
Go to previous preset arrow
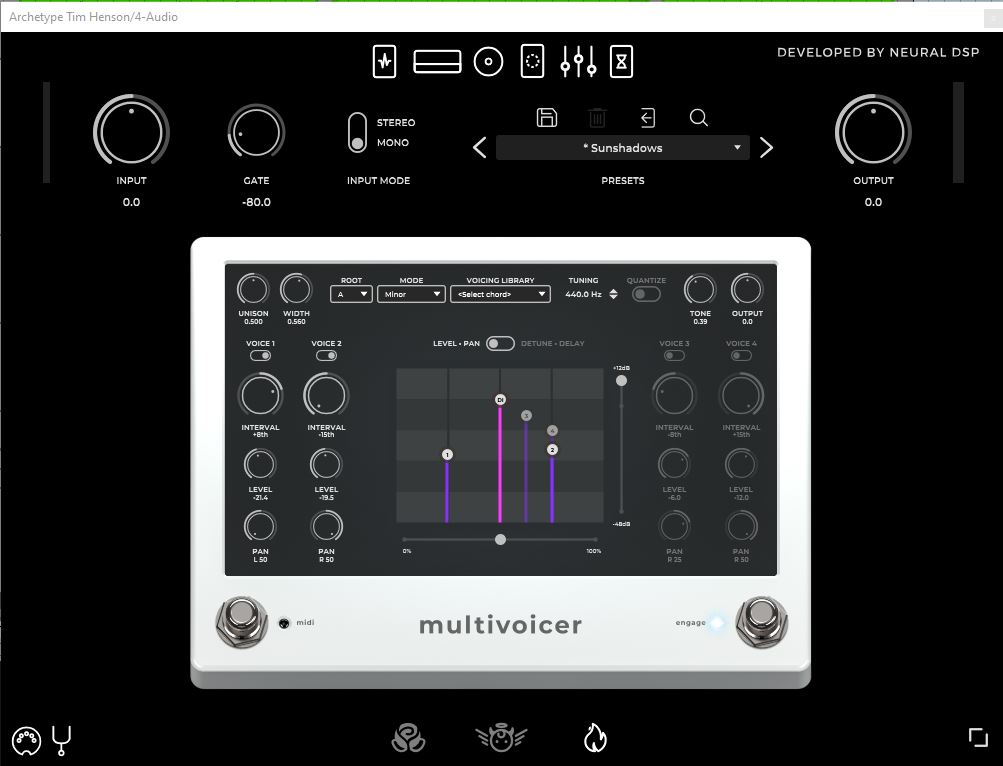tap(480, 148)
